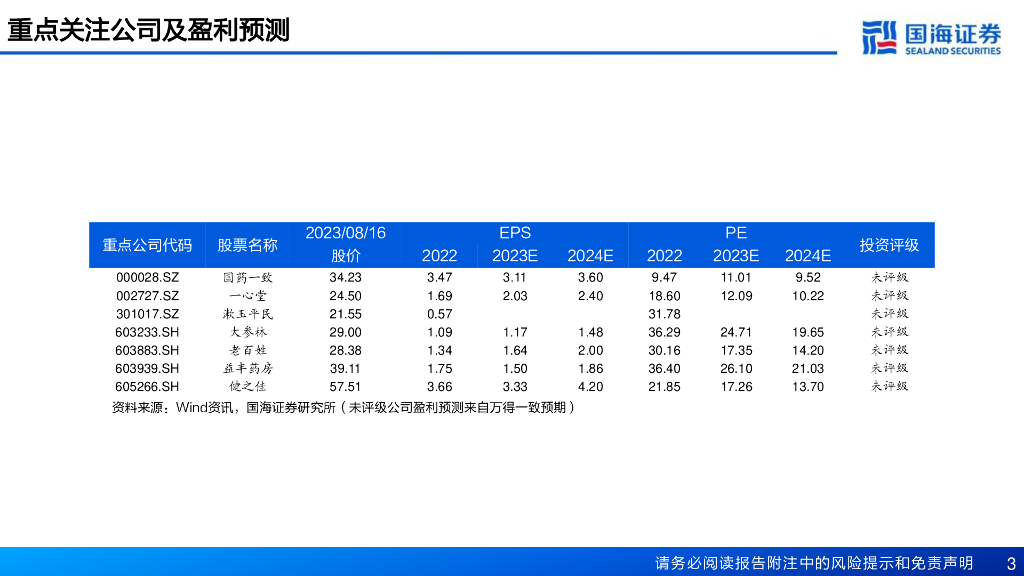Select stock code 002727.SZ
The height and width of the screenshot is (576, 1024).
coord(147,296)
